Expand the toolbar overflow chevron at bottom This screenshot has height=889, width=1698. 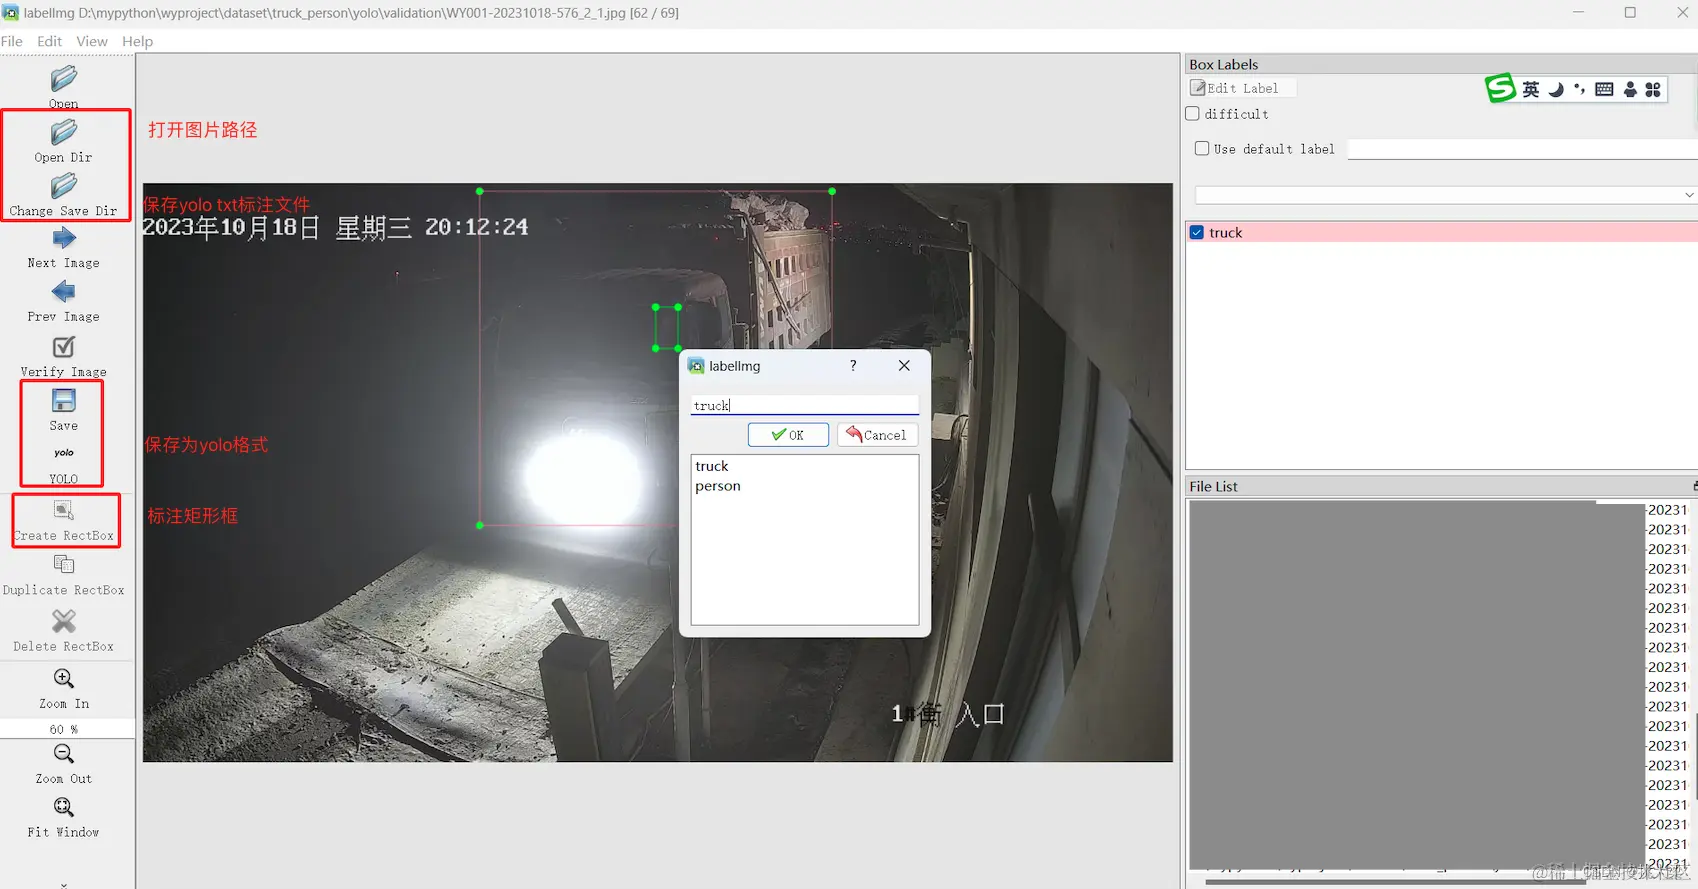pyautogui.click(x=64, y=884)
